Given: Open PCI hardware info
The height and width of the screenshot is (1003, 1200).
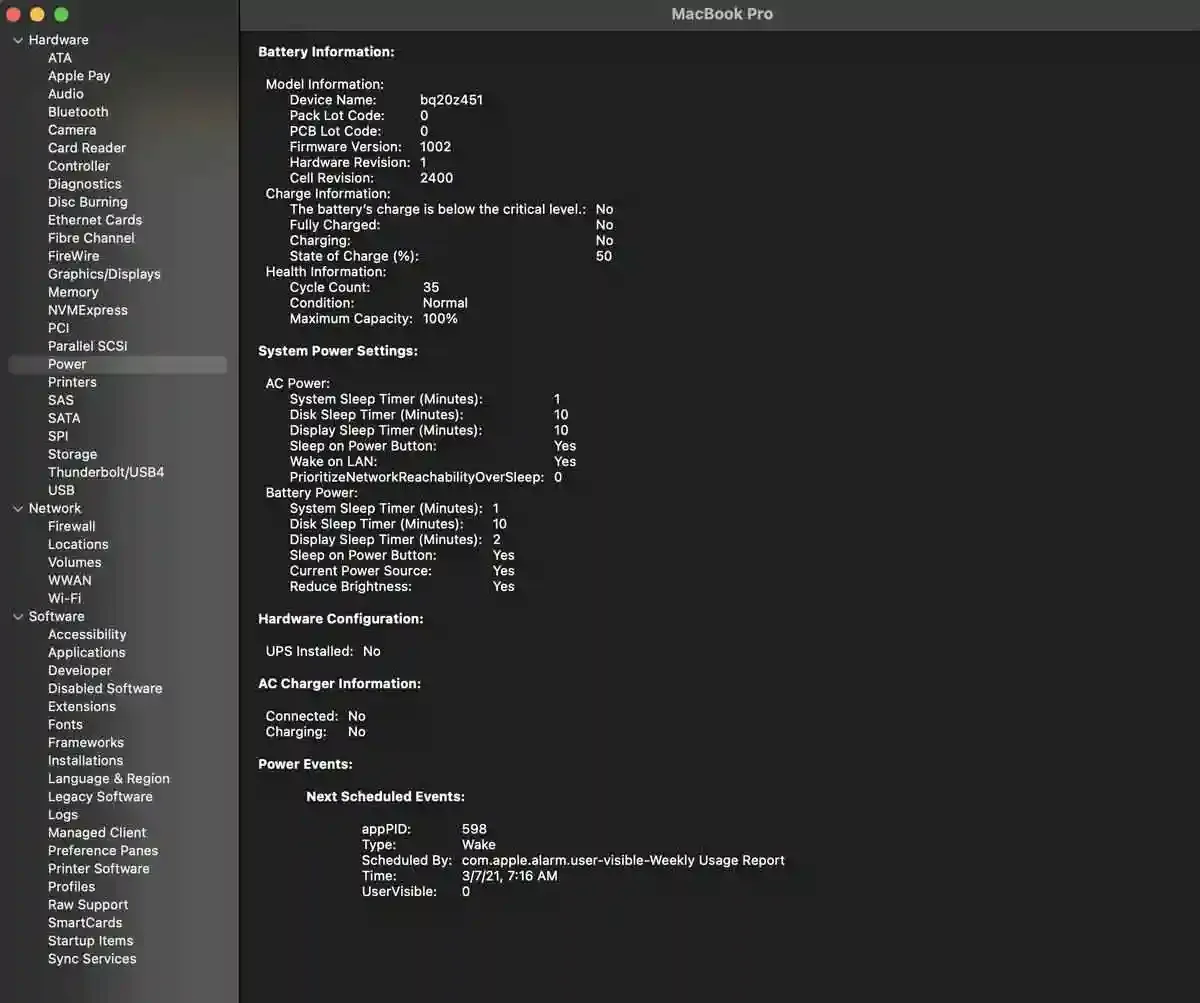Looking at the screenshot, I should [59, 328].
